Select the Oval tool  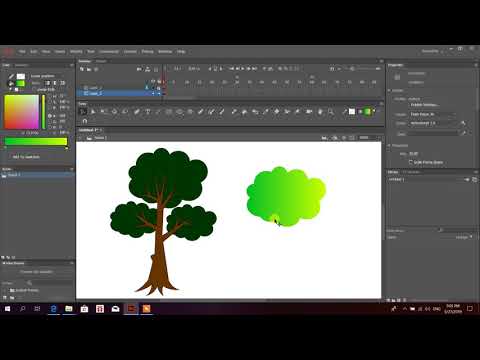coord(180,112)
